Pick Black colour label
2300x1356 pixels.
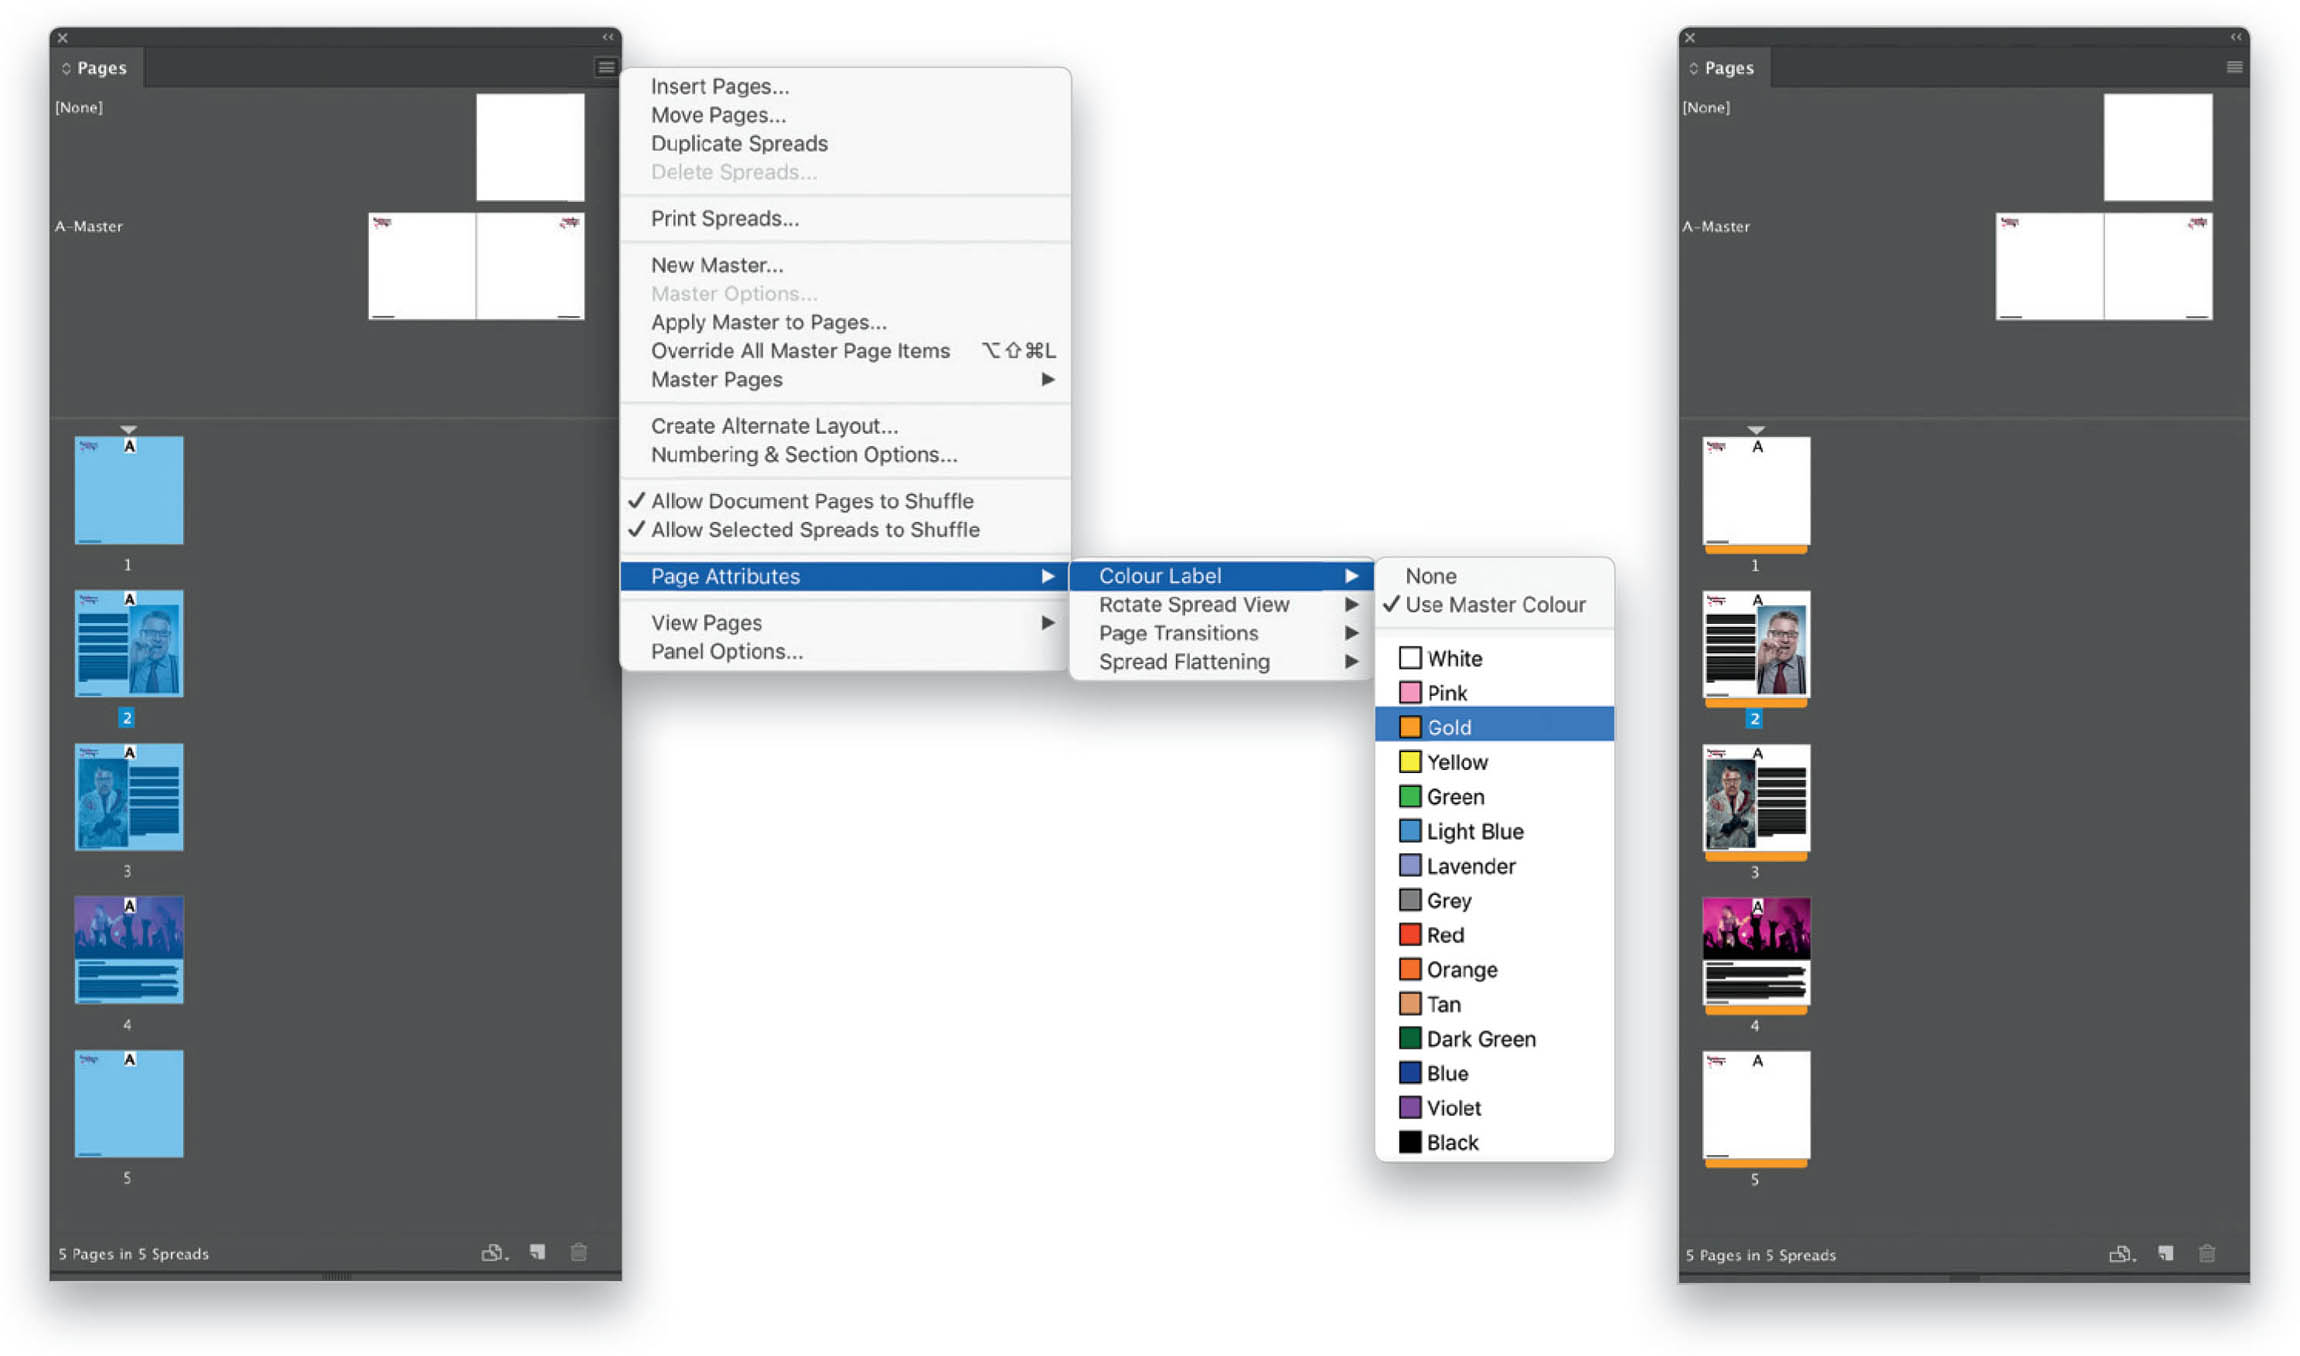coord(1494,1142)
